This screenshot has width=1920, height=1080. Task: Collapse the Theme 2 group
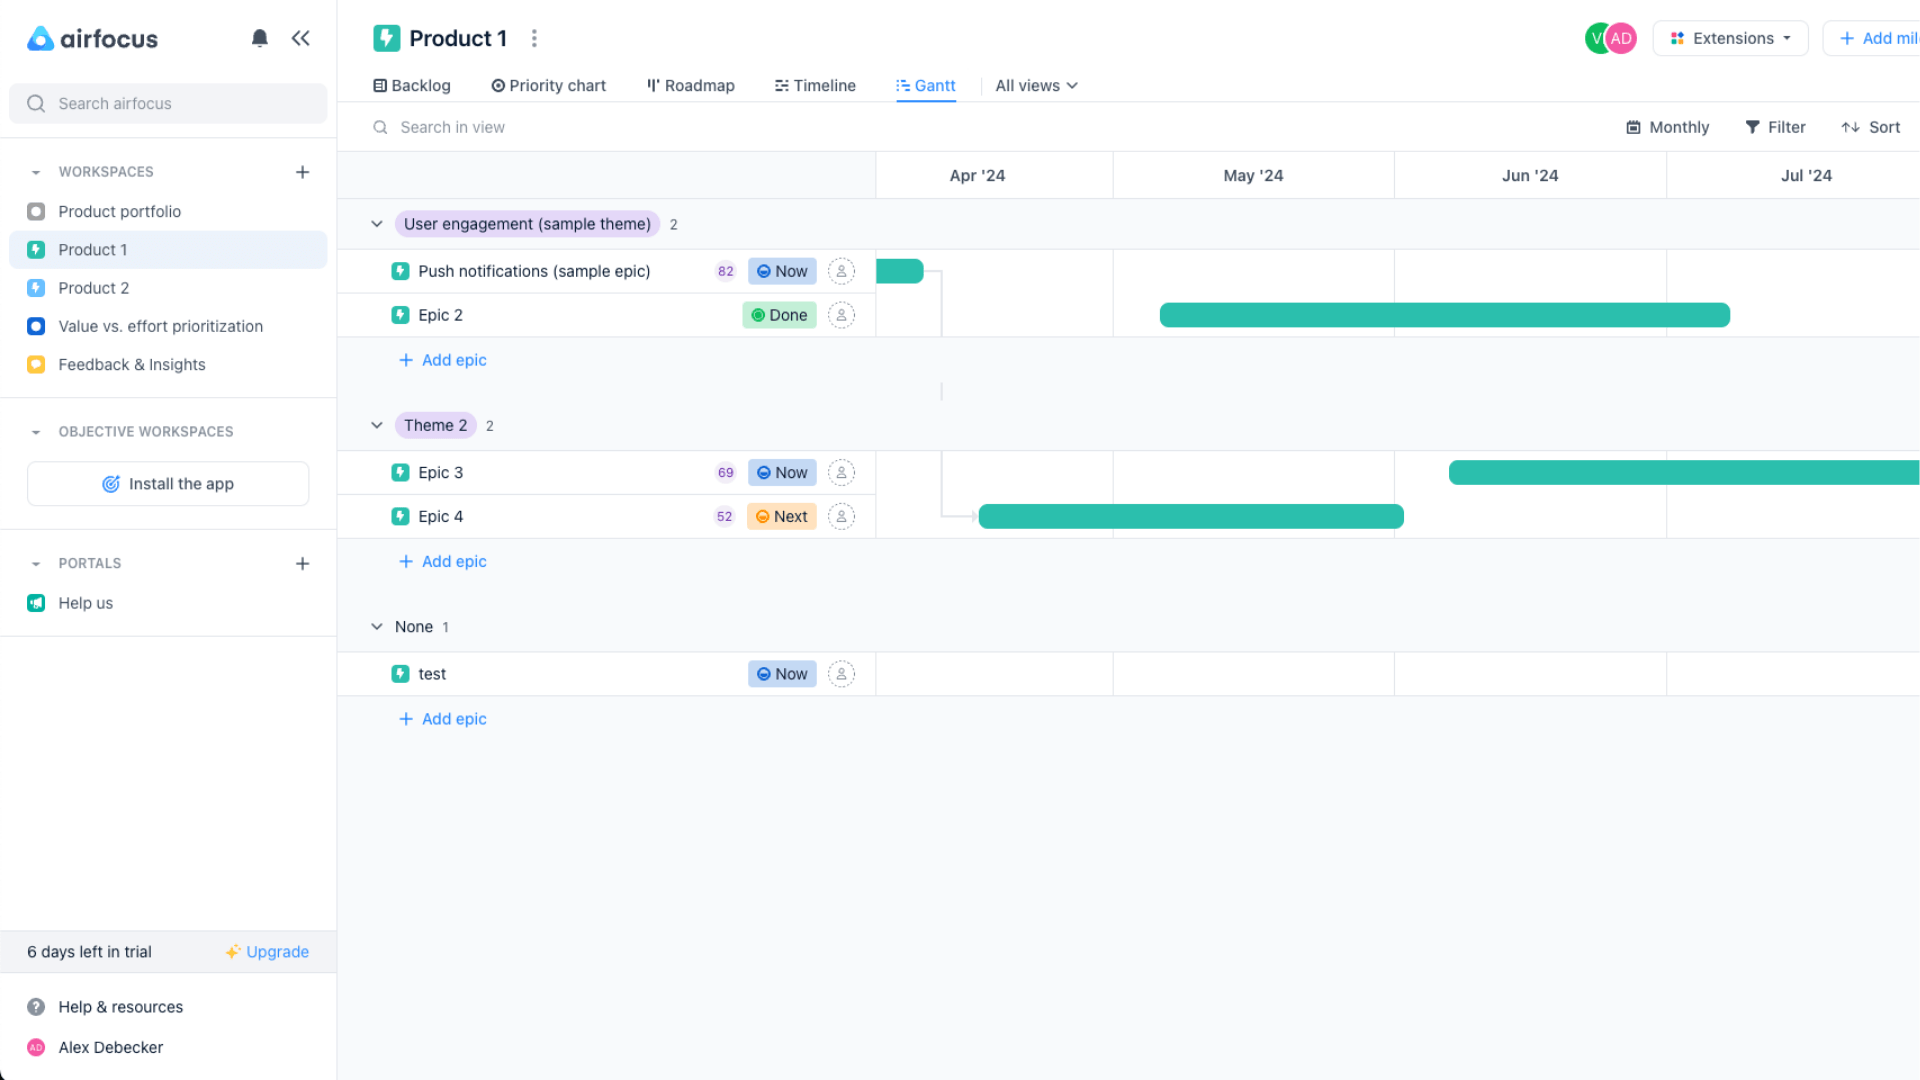point(377,425)
